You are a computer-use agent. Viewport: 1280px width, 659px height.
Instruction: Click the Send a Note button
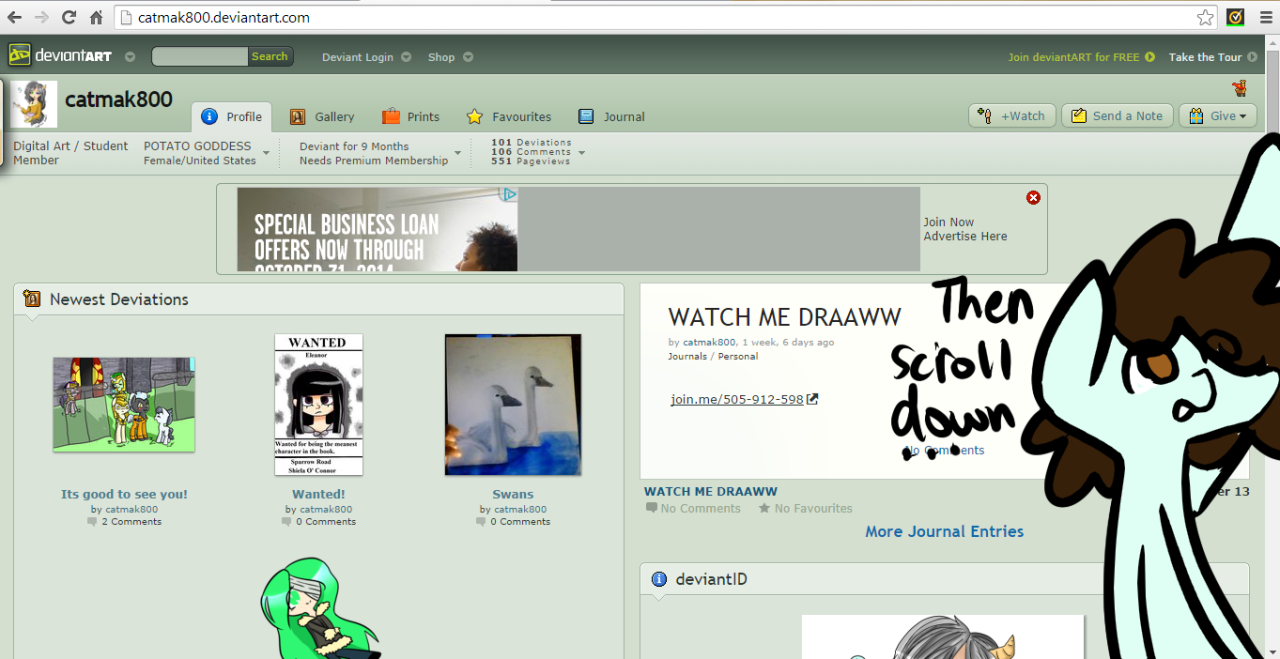click(1117, 116)
